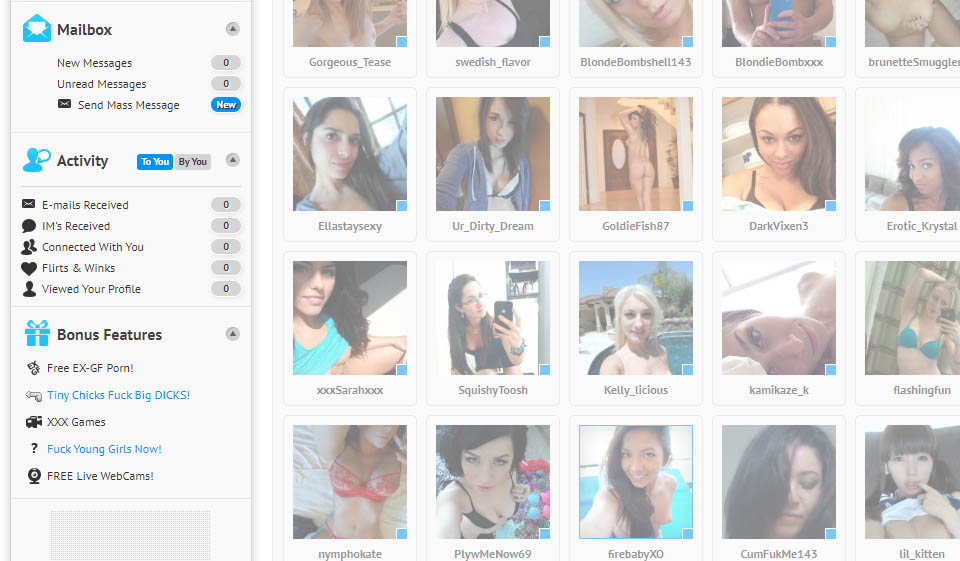This screenshot has width=960, height=561.
Task: Click the Viewed Your Profile person icon
Action: coord(29,289)
